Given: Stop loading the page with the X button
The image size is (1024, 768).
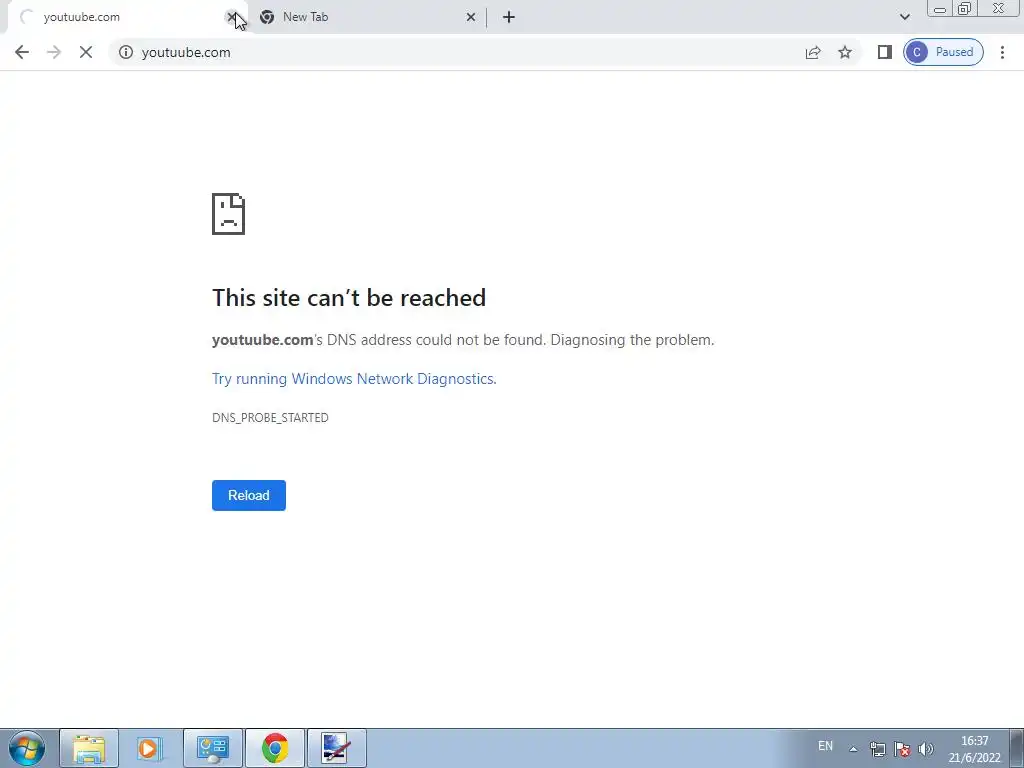Looking at the screenshot, I should coord(86,52).
